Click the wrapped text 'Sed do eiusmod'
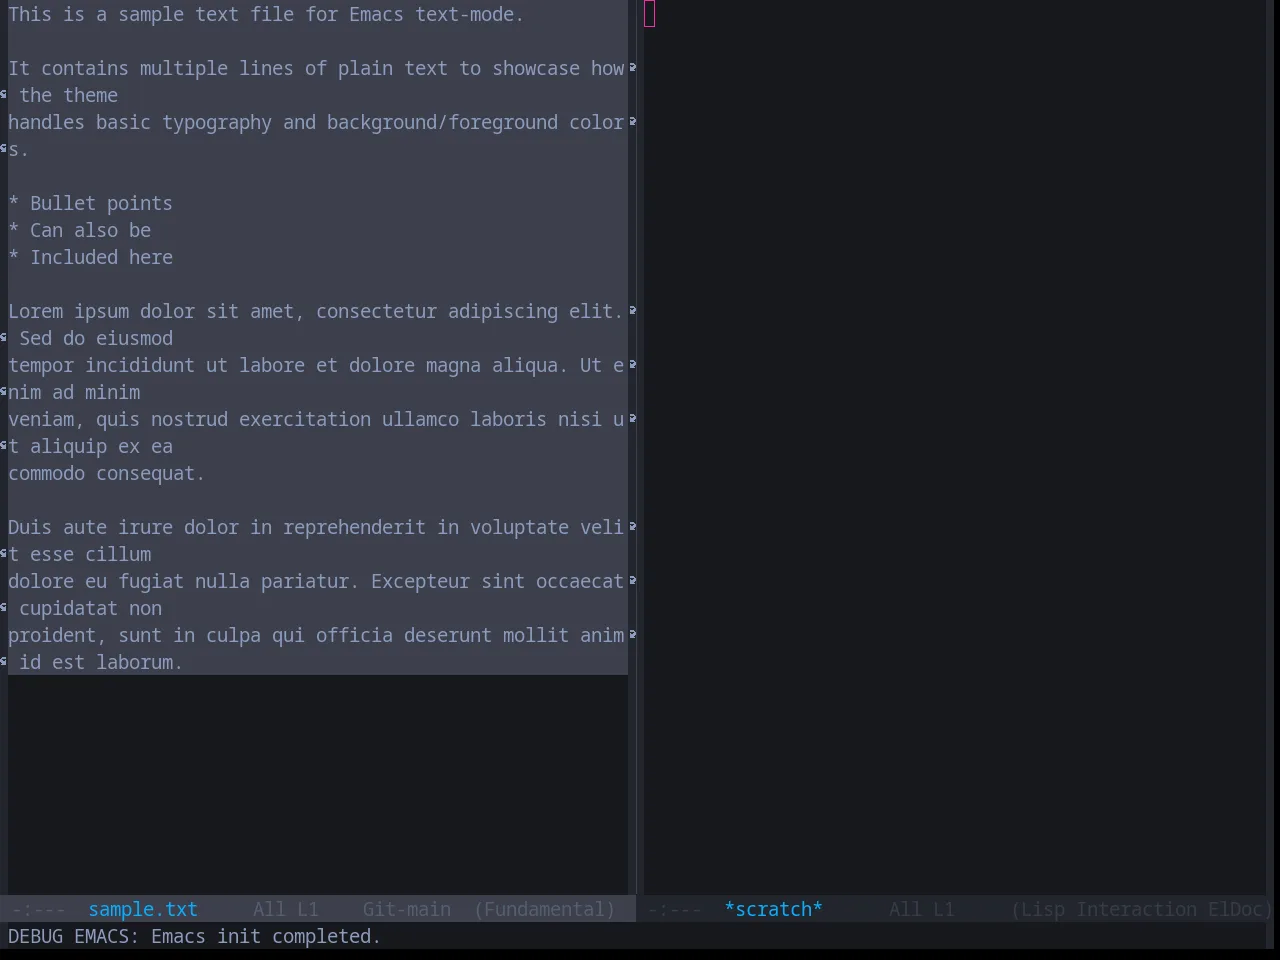 96,338
